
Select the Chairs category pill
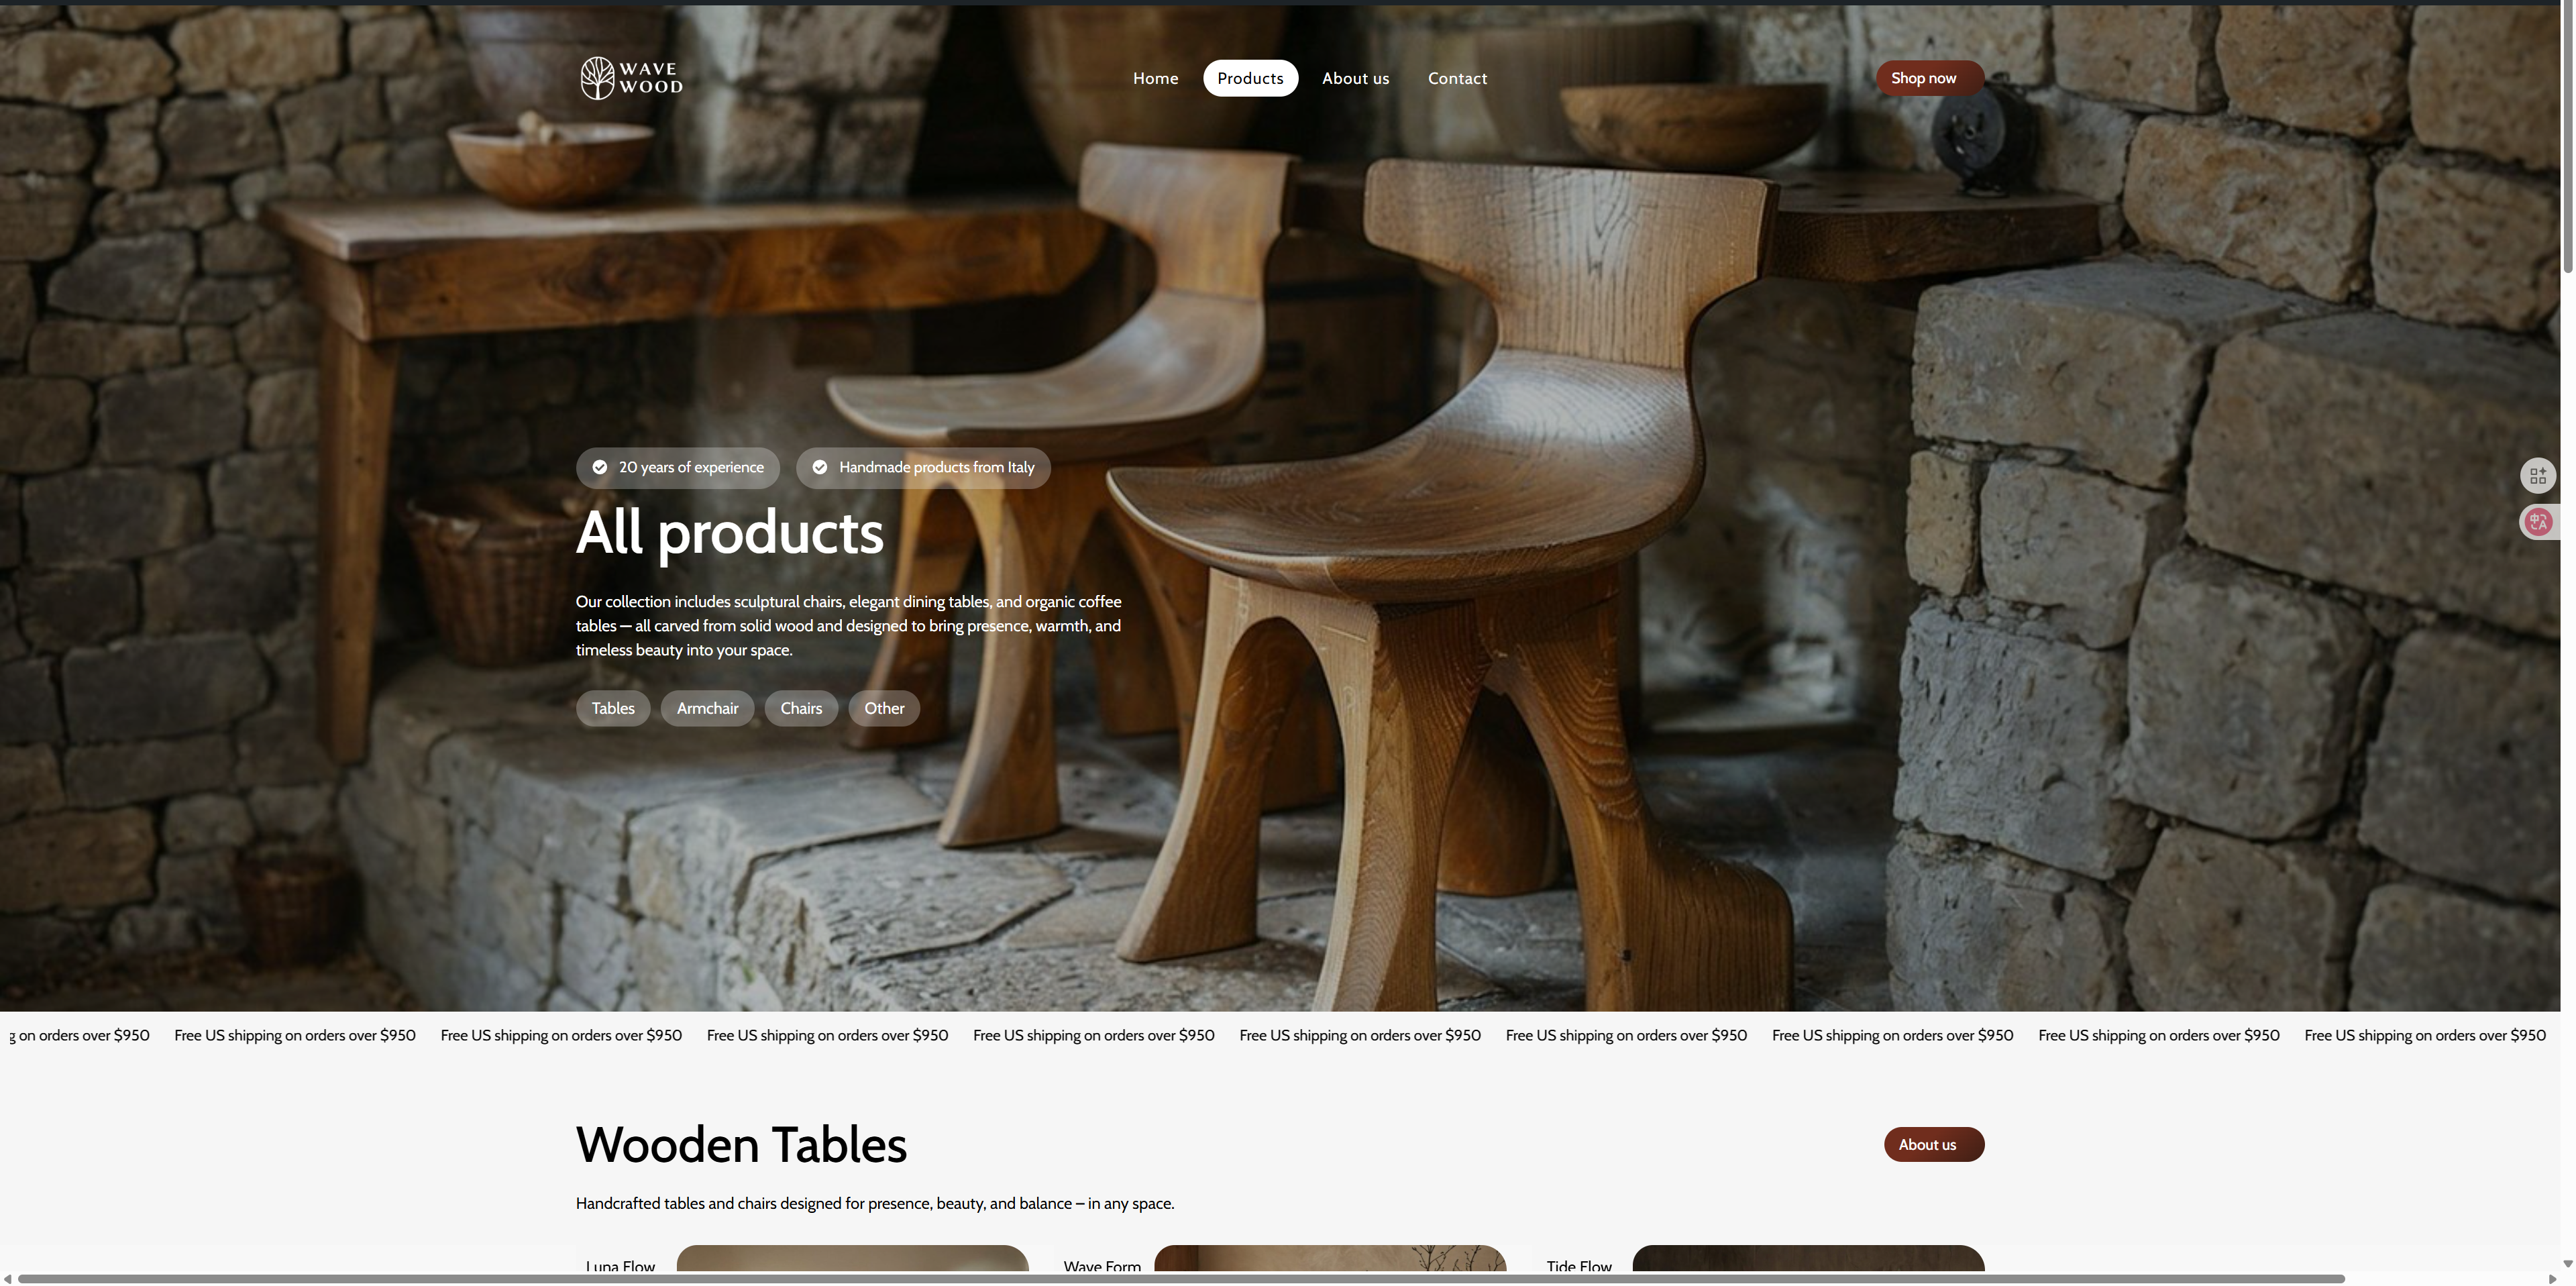[801, 709]
